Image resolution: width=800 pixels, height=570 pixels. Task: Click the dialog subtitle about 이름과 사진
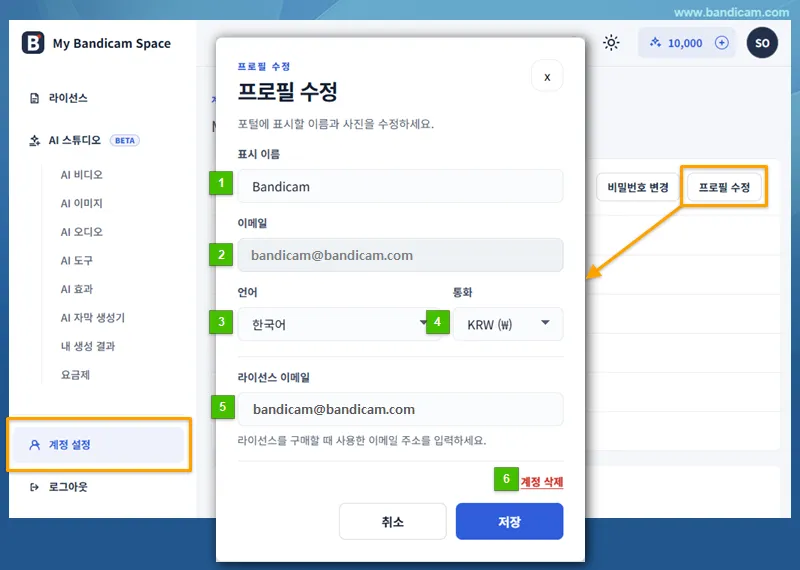tap(336, 124)
